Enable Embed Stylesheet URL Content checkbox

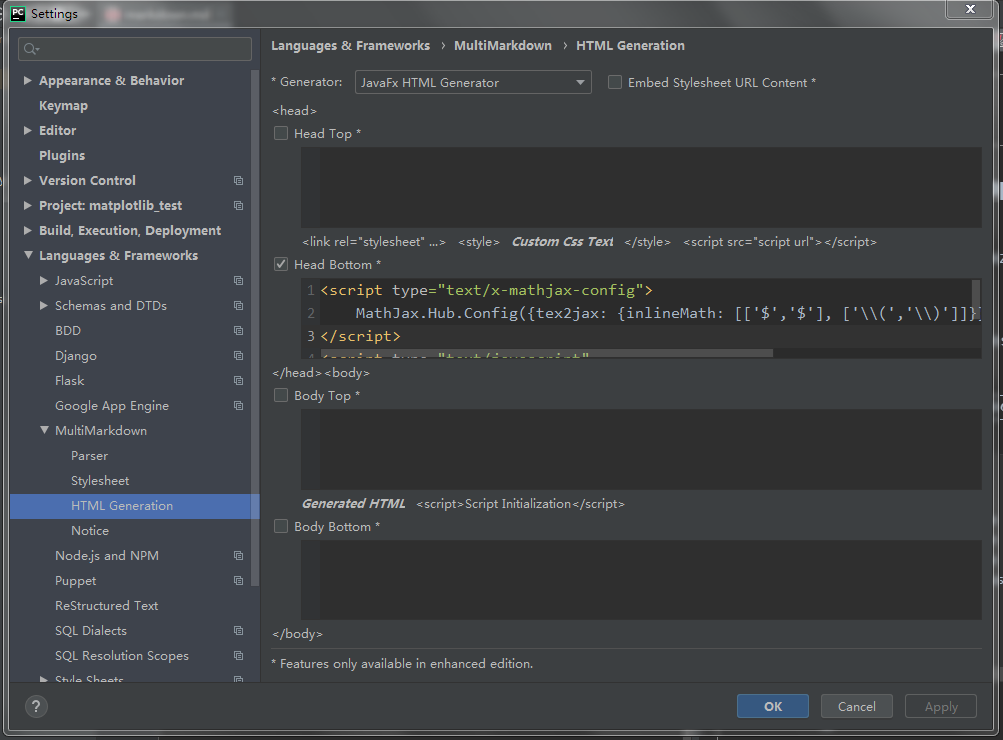coord(615,82)
